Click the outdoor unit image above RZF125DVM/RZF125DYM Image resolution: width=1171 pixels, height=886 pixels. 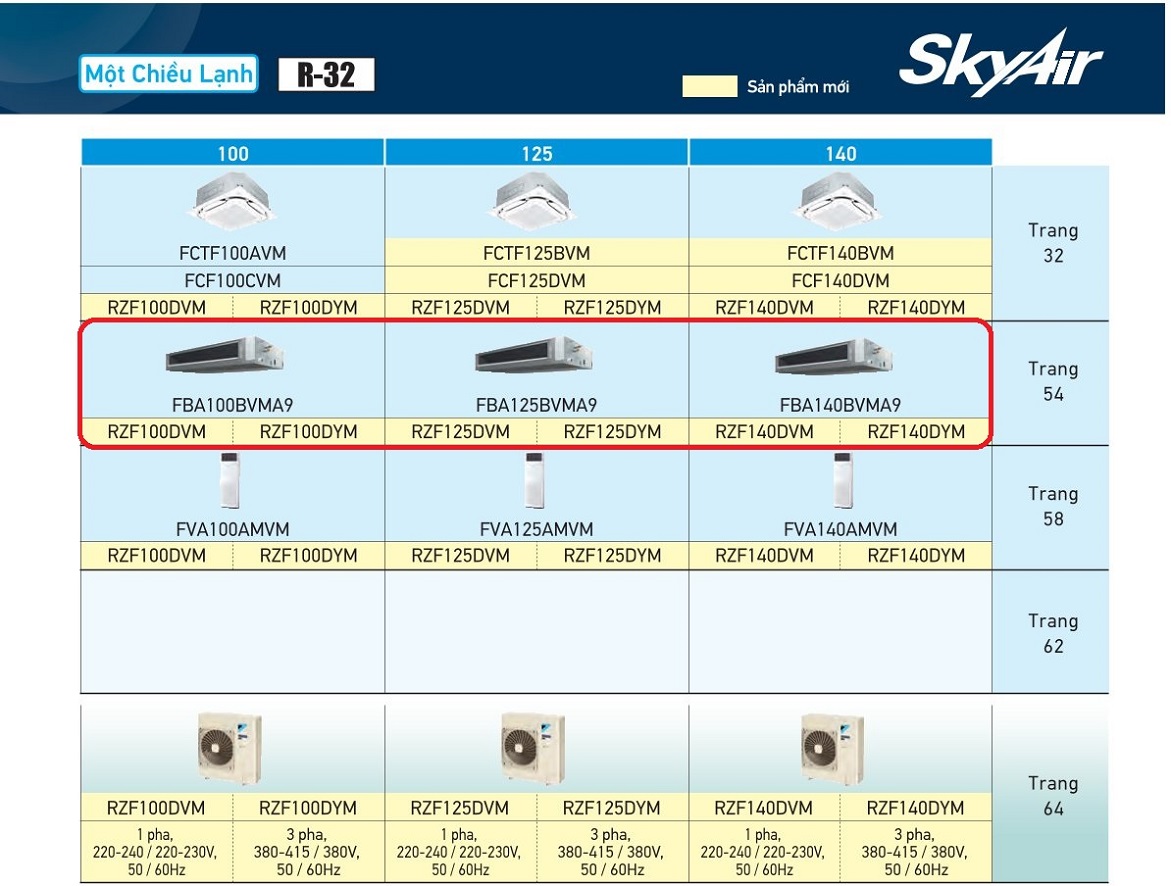(532, 749)
